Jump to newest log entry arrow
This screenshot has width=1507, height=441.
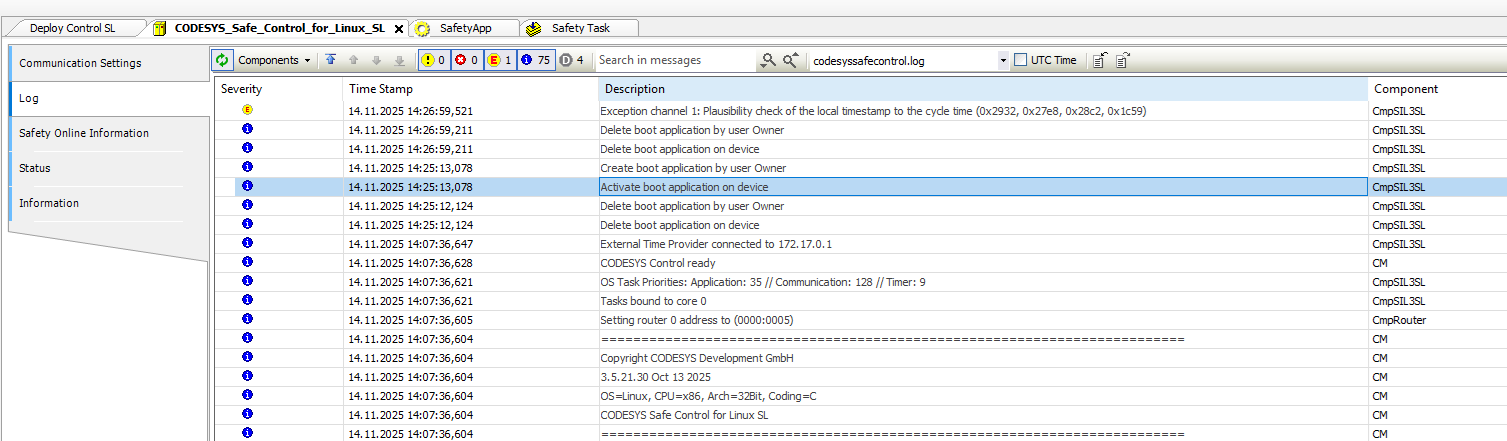(x=331, y=61)
